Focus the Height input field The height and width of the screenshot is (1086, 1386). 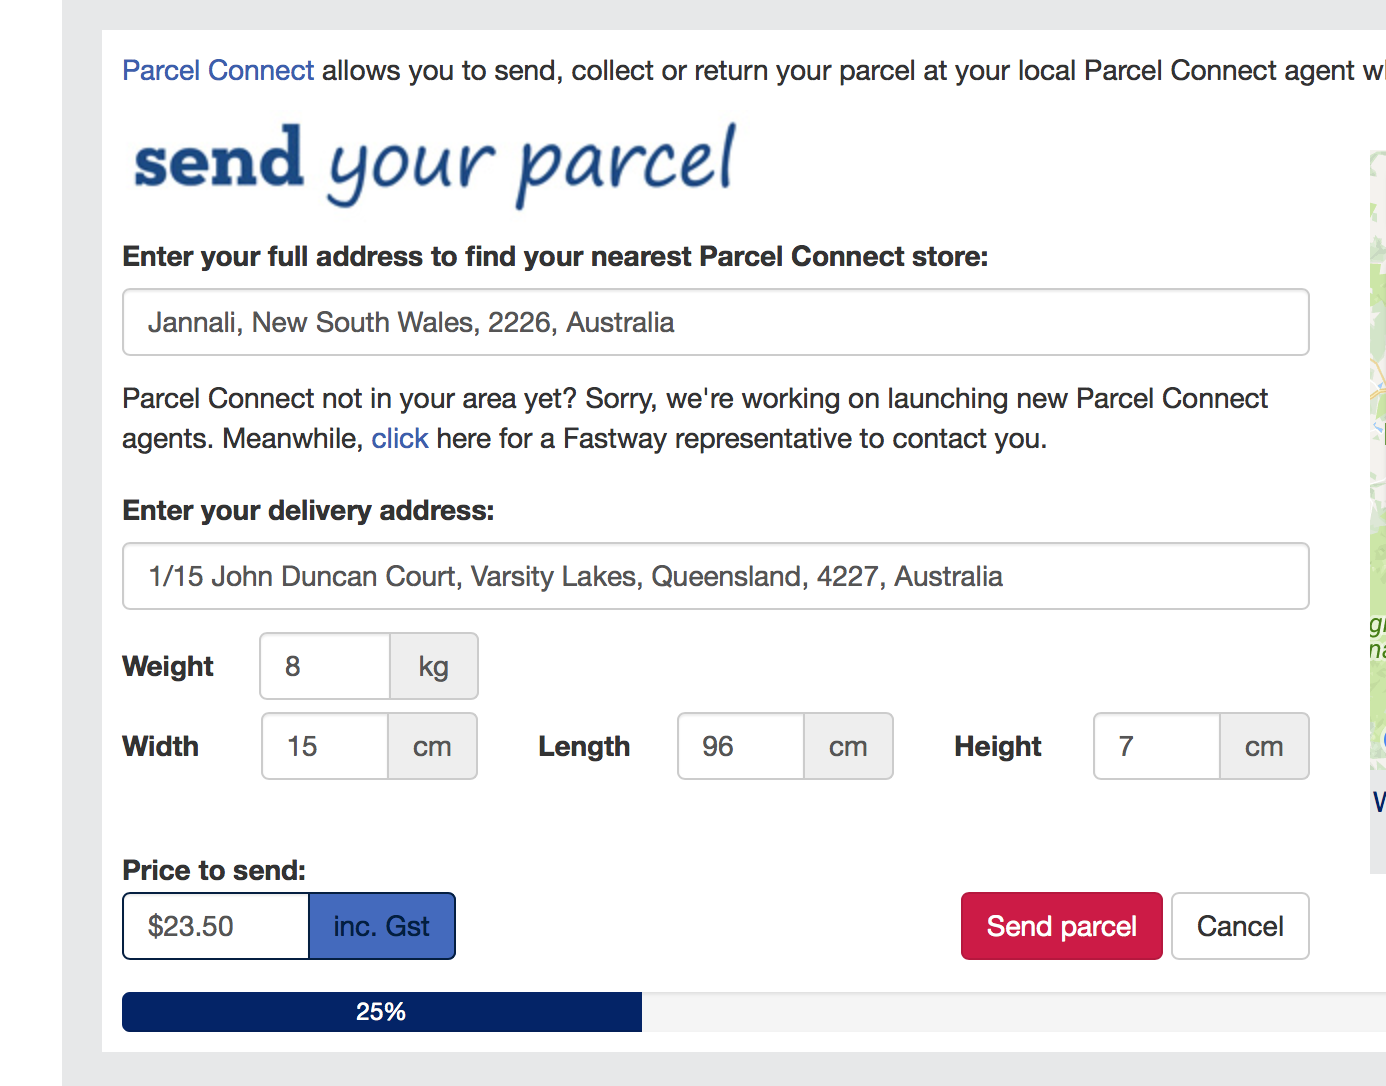[1157, 746]
